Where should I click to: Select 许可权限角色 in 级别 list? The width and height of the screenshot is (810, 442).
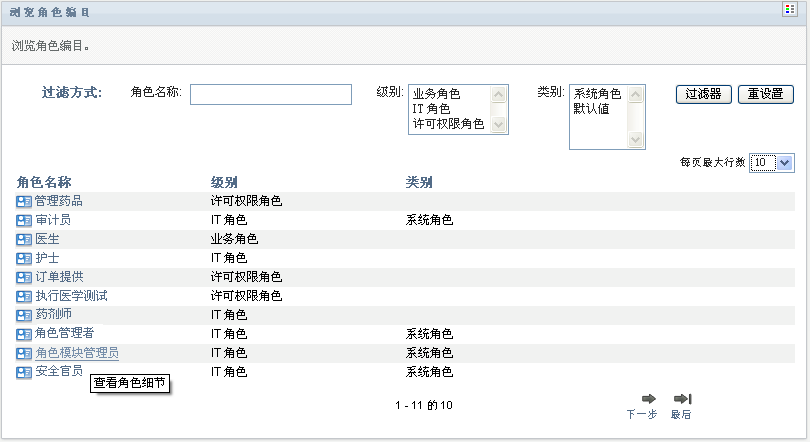448,124
